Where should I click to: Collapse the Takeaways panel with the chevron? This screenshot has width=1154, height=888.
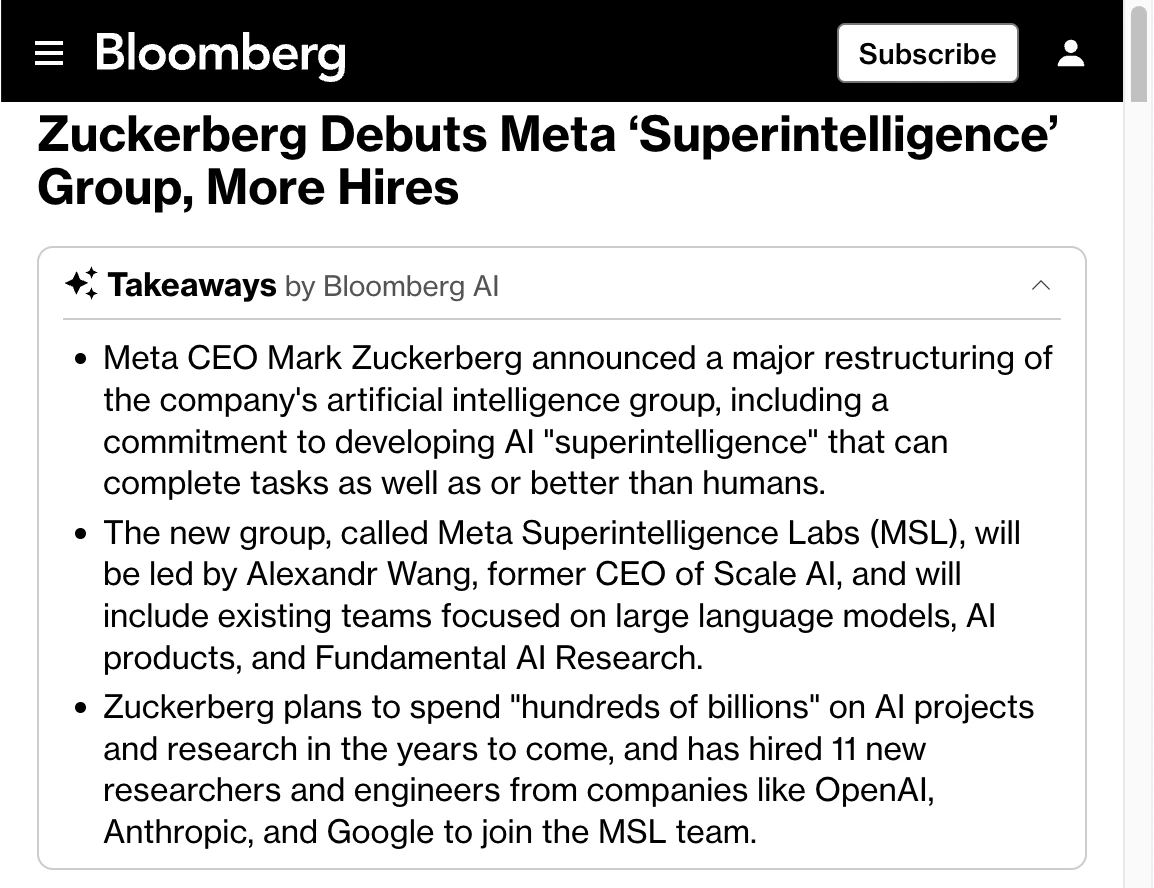pos(1040,285)
